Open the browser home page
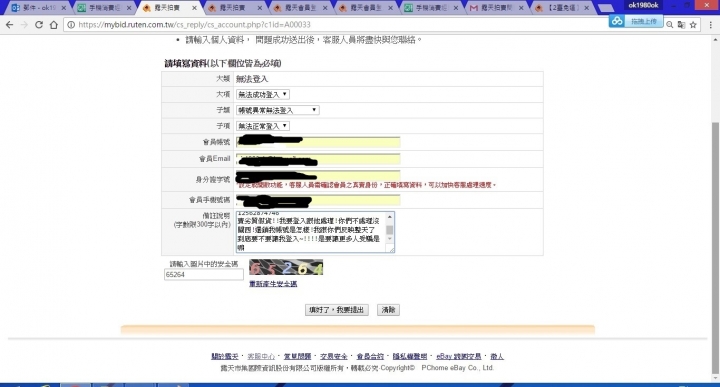The width and height of the screenshot is (720, 387). point(54,25)
